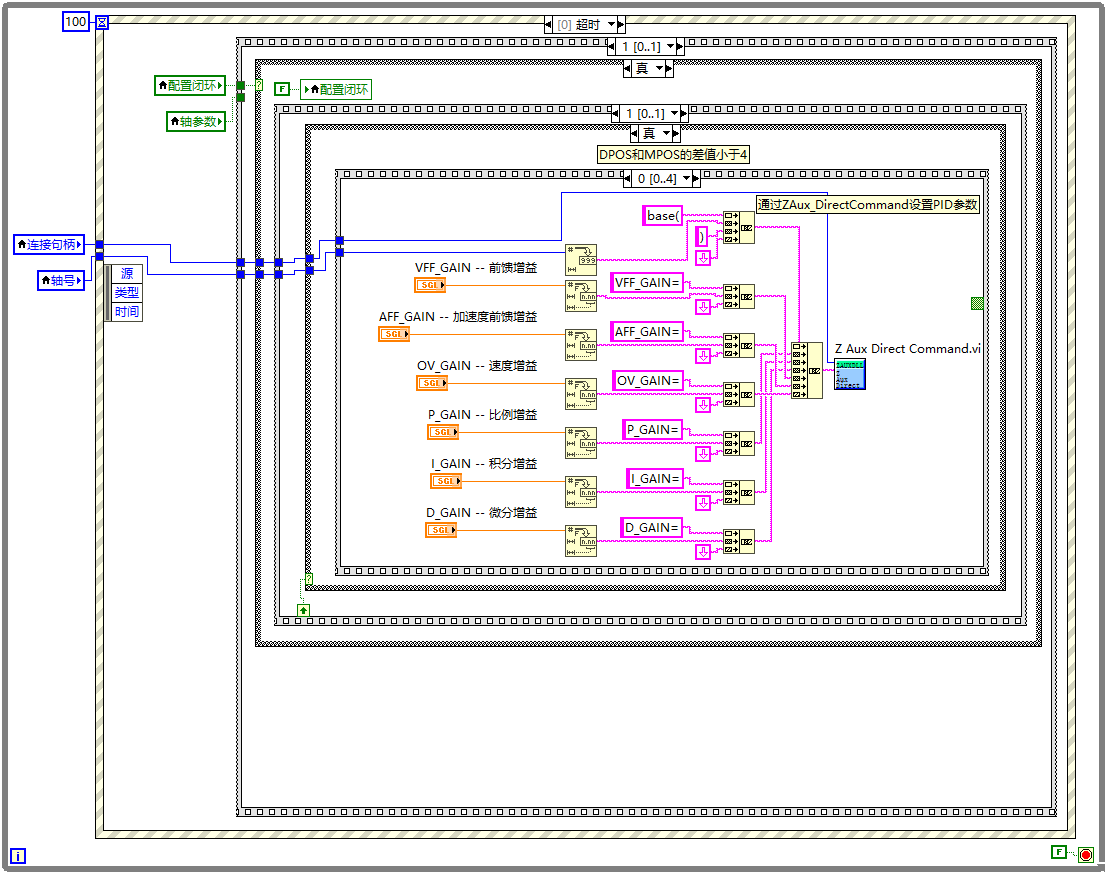
Task: Click the number-to-string node wired to axis number
Action: coord(581,260)
